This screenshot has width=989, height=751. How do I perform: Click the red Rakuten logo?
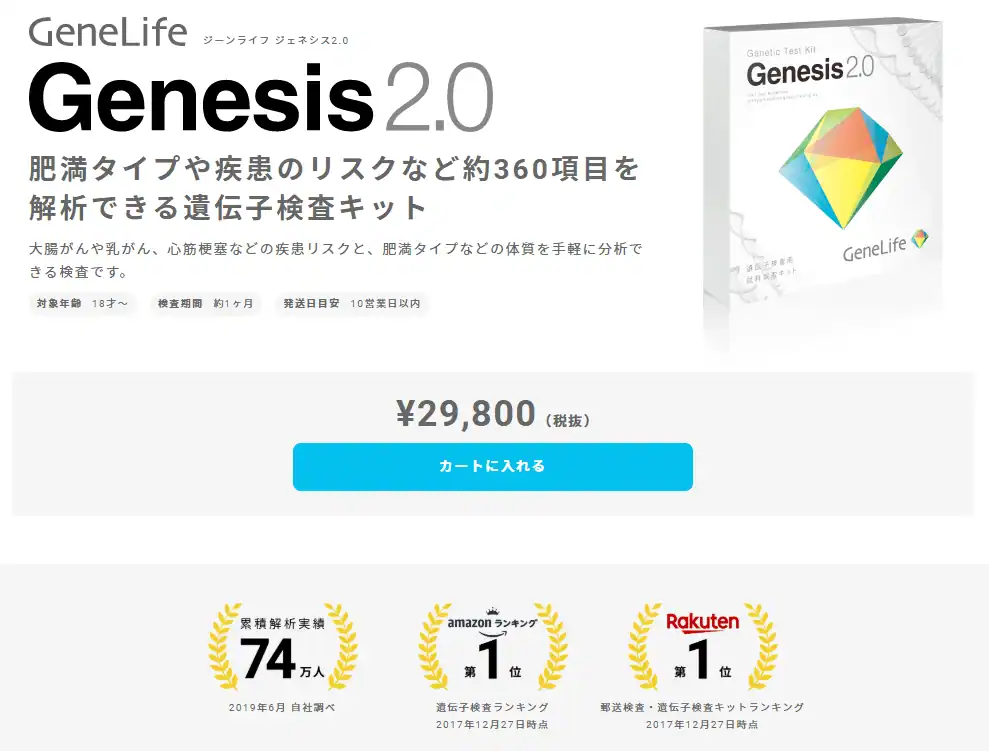point(703,622)
